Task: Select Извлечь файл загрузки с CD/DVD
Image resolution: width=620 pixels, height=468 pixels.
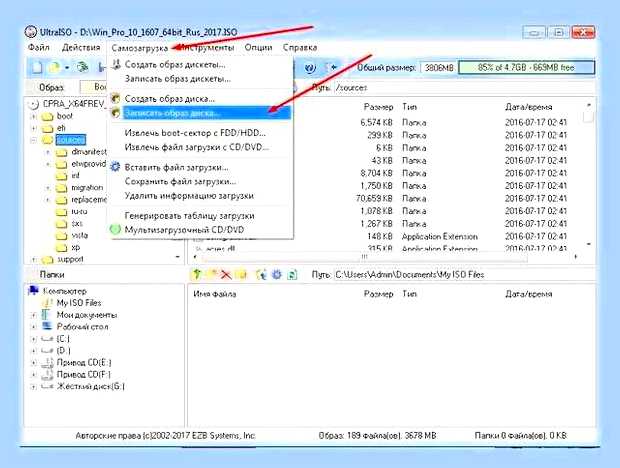Action: (x=200, y=147)
